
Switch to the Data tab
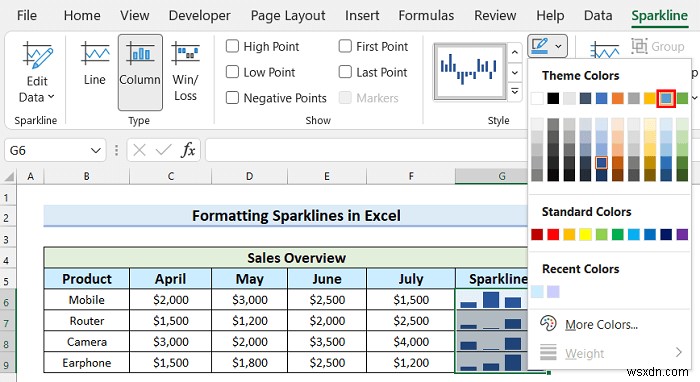coord(598,16)
